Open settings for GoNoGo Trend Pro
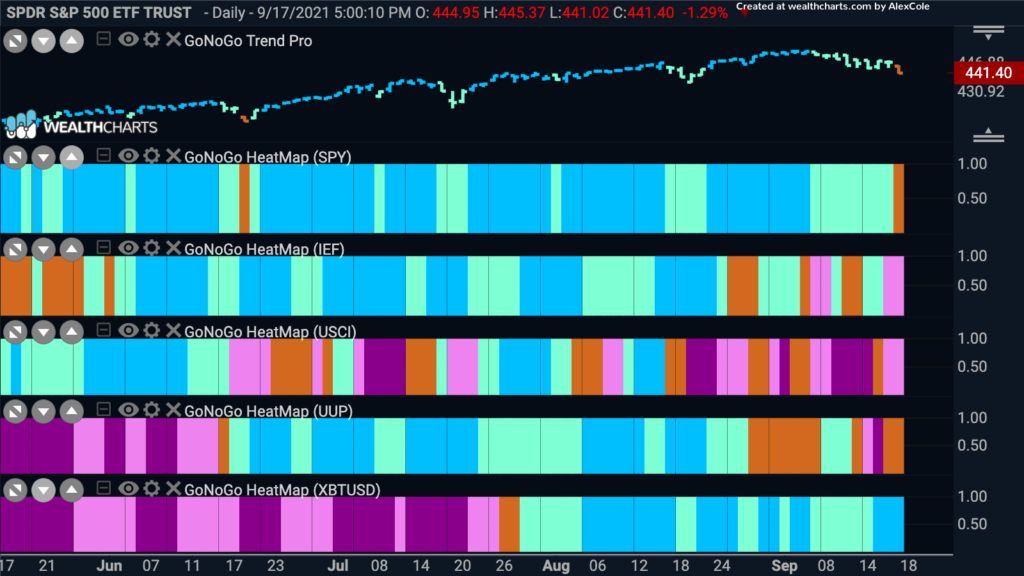1024x576 pixels. [152, 40]
